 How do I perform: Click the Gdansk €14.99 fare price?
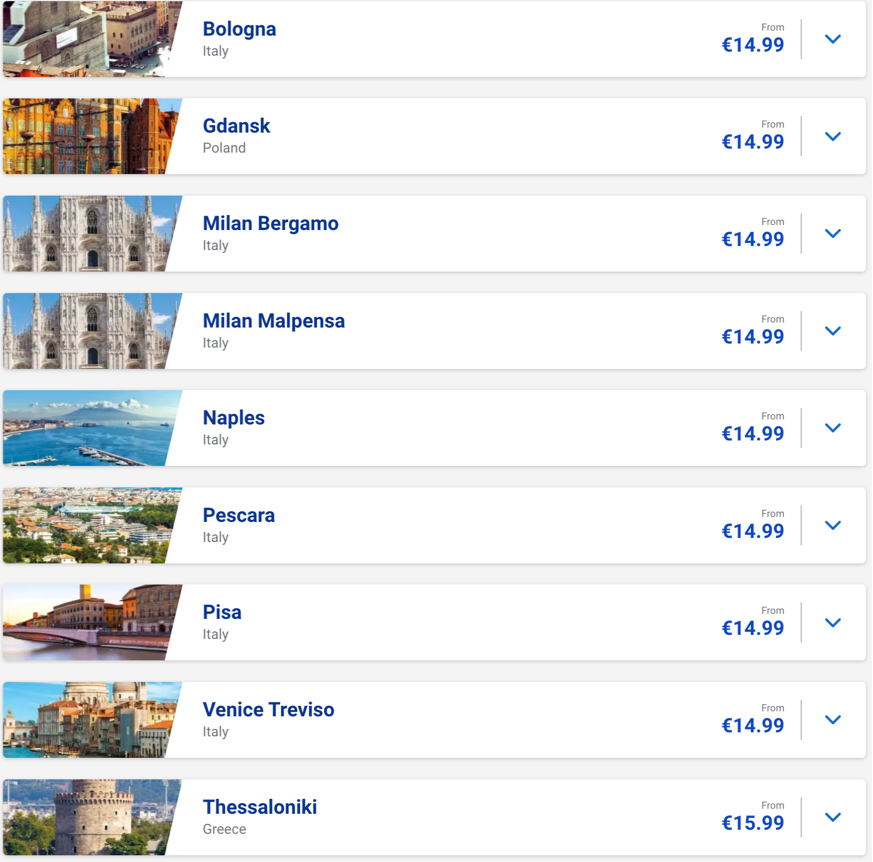(753, 141)
